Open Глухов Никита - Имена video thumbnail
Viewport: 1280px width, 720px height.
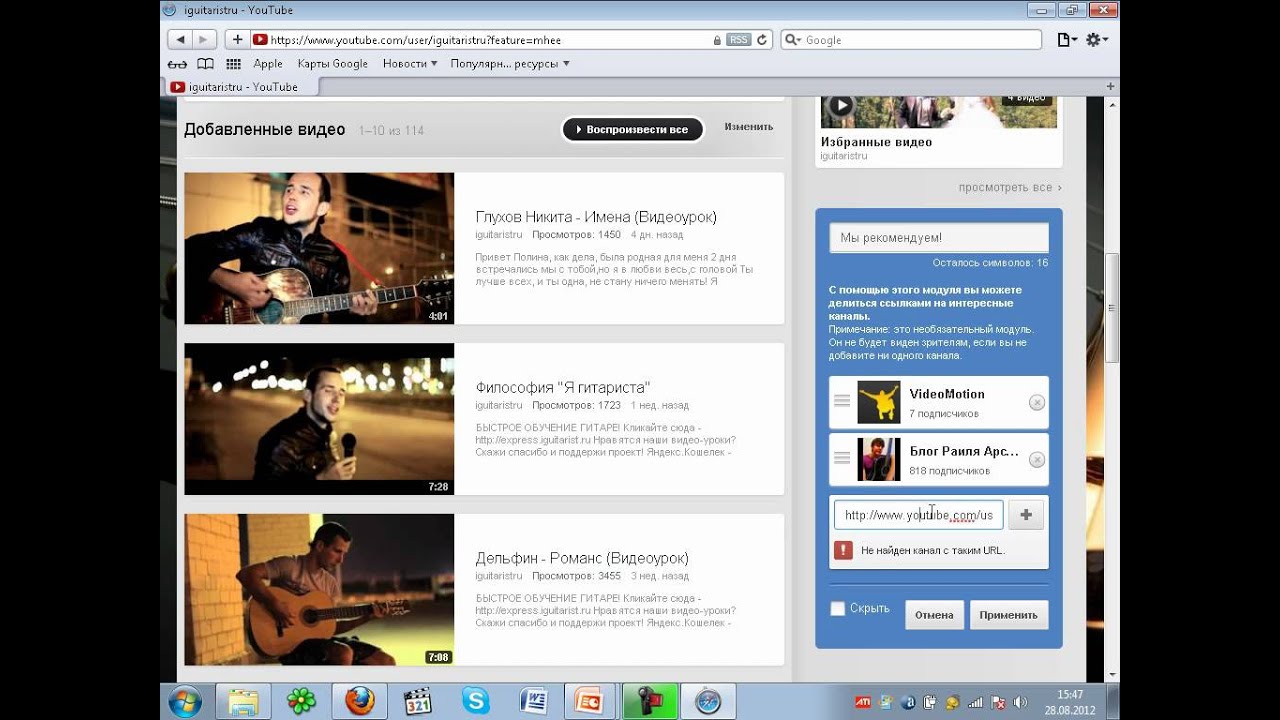[x=319, y=248]
